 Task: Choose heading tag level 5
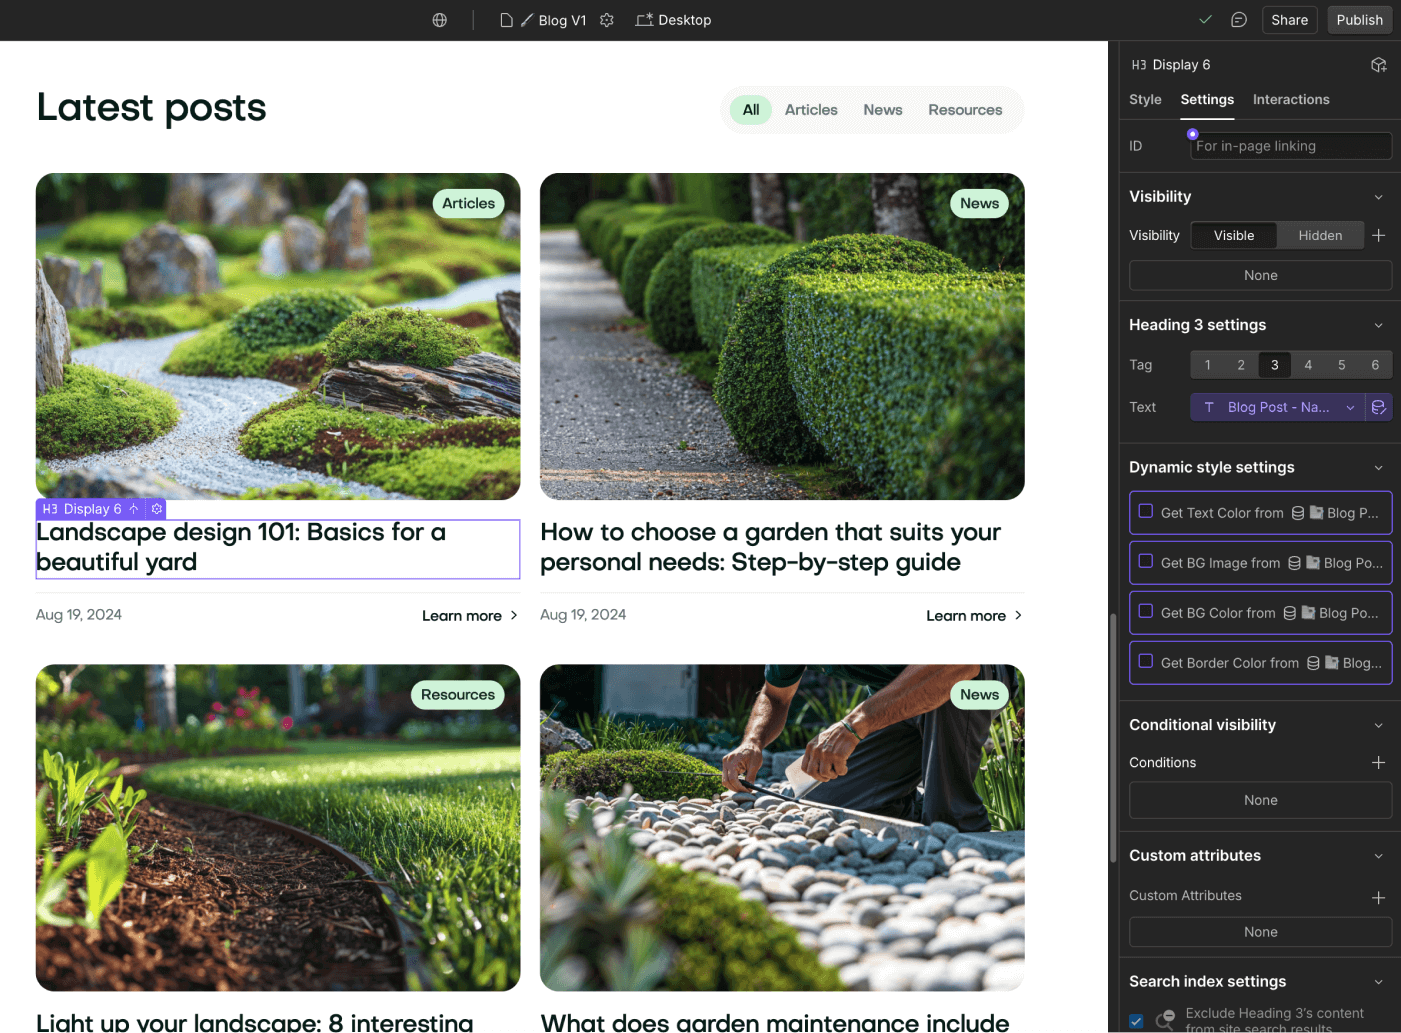click(1341, 364)
